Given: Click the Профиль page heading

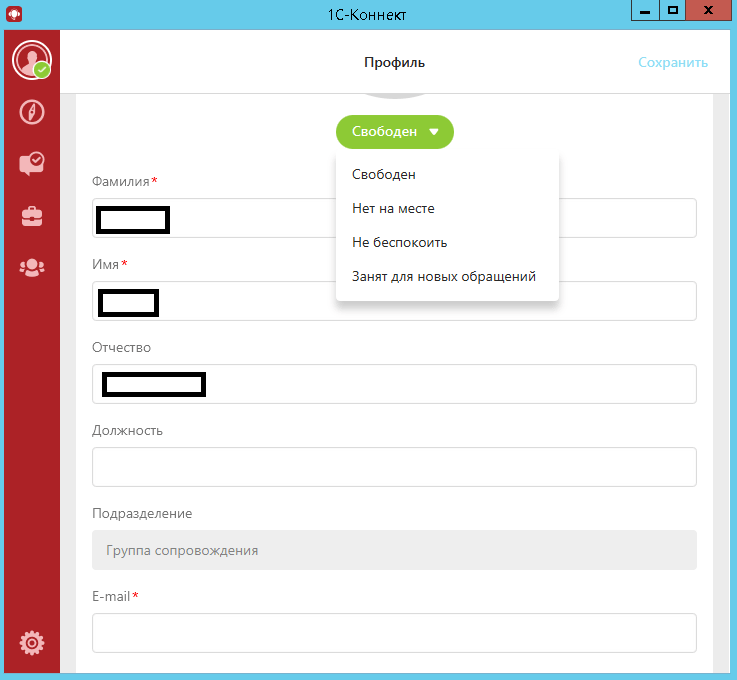Looking at the screenshot, I should [x=394, y=63].
